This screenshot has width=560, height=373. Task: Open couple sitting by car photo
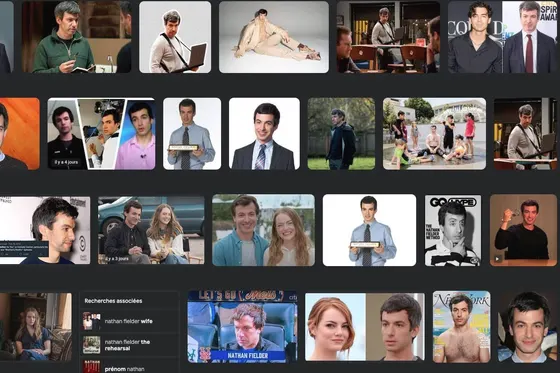click(x=151, y=230)
